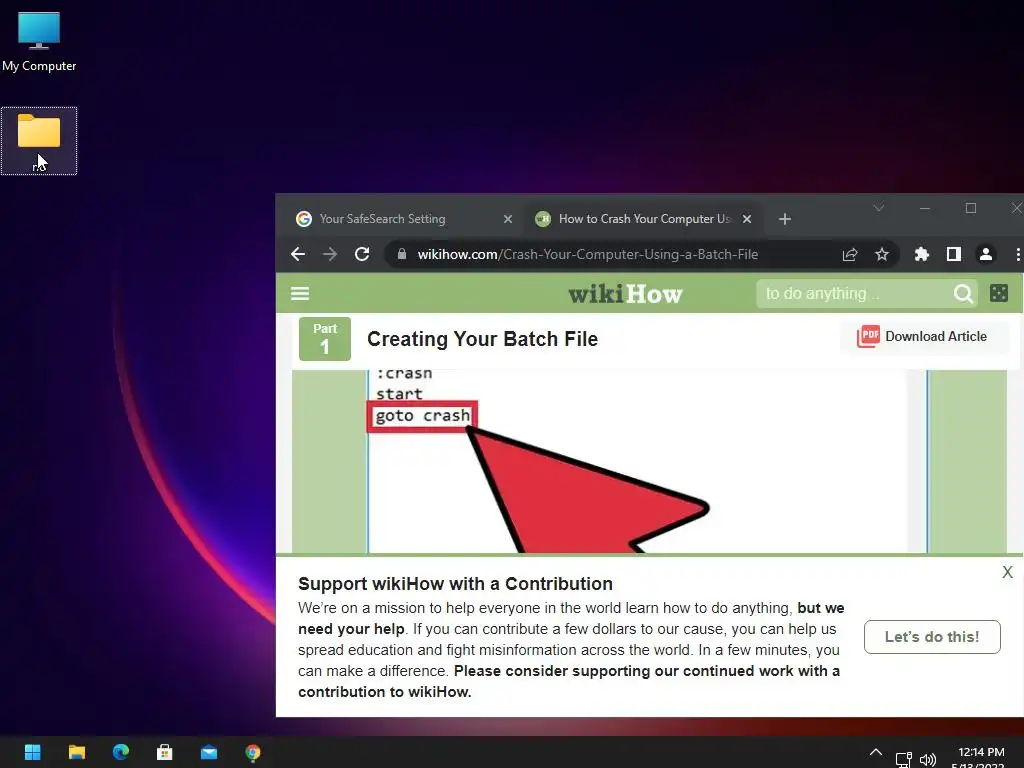Go to the wikiHow home logo

pos(625,294)
